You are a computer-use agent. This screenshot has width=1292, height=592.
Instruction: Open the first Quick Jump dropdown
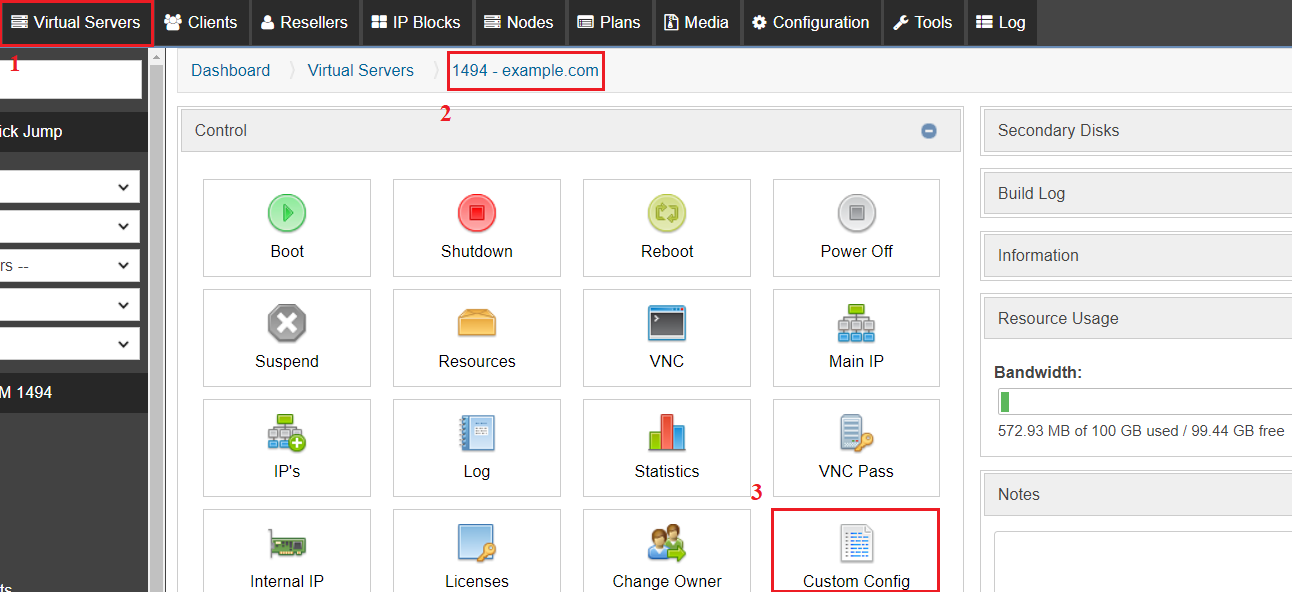point(68,187)
